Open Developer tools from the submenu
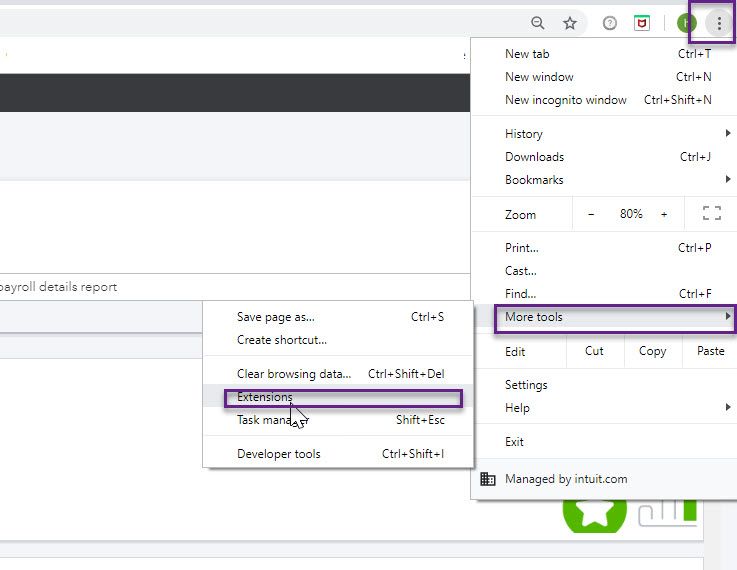 [x=279, y=454]
